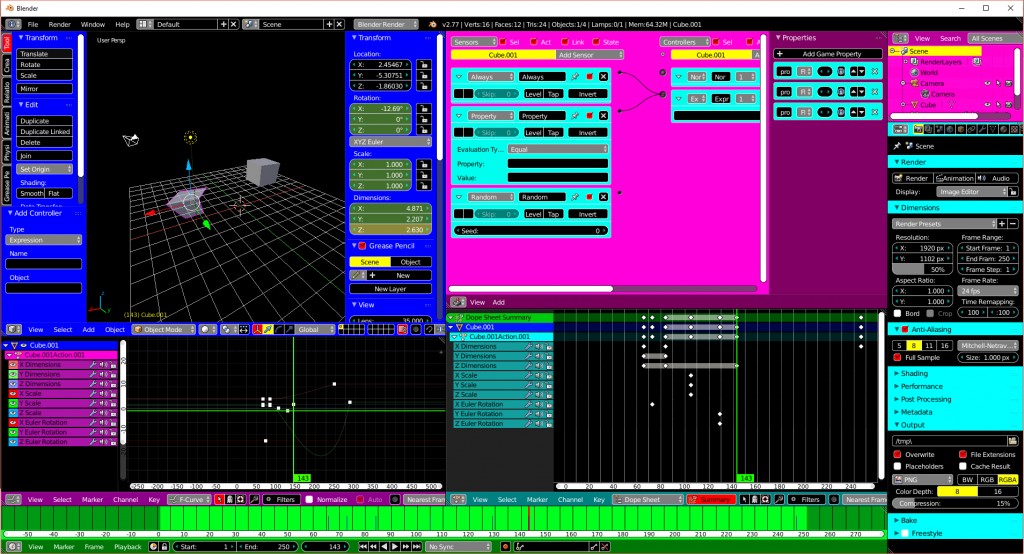Toggle the Sensors Link checkbox
Image resolution: width=1024 pixels, height=554 pixels.
click(565, 42)
